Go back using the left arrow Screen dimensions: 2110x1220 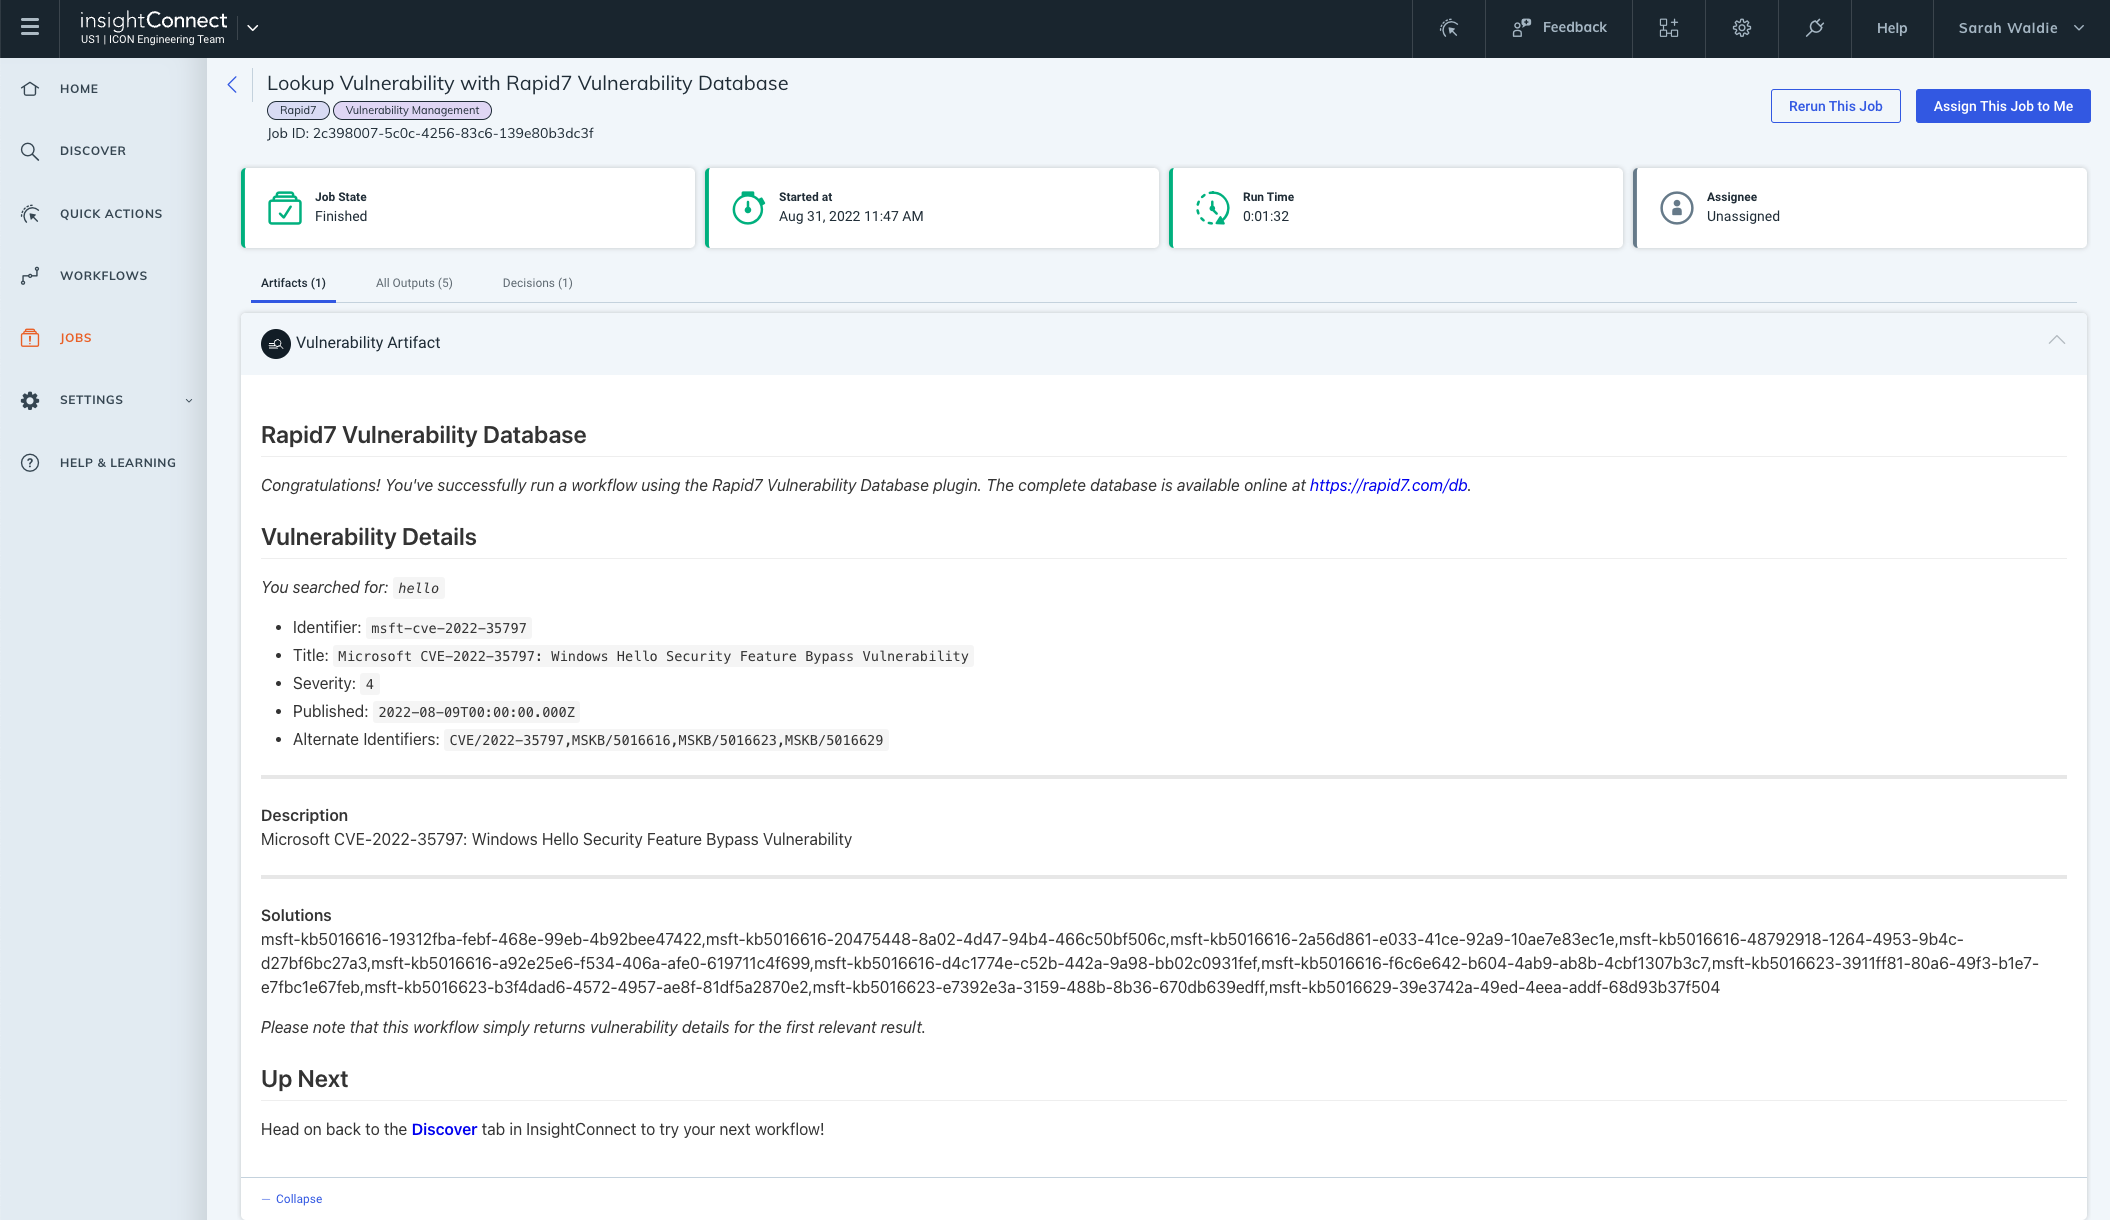click(232, 85)
